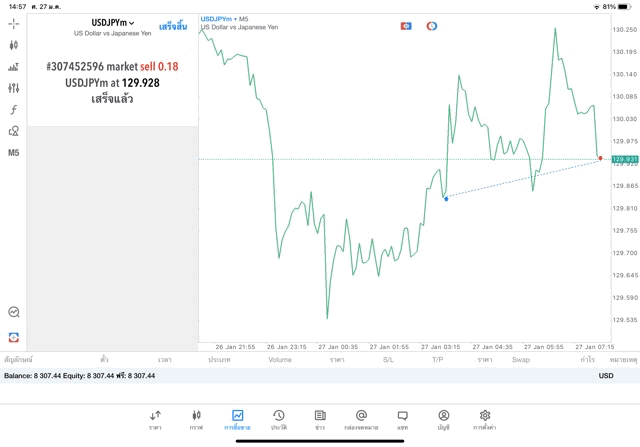This screenshot has height=447, width=640.
Task: Click the USDJPYm • M5 chart title
Action: click(x=224, y=19)
